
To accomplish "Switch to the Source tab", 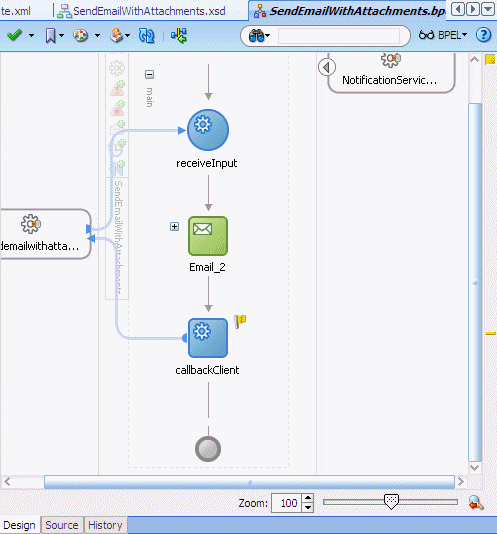I will 62,525.
